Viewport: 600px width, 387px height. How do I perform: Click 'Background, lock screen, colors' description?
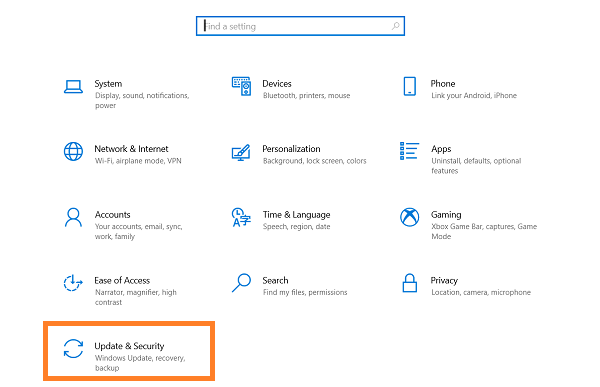(315, 161)
